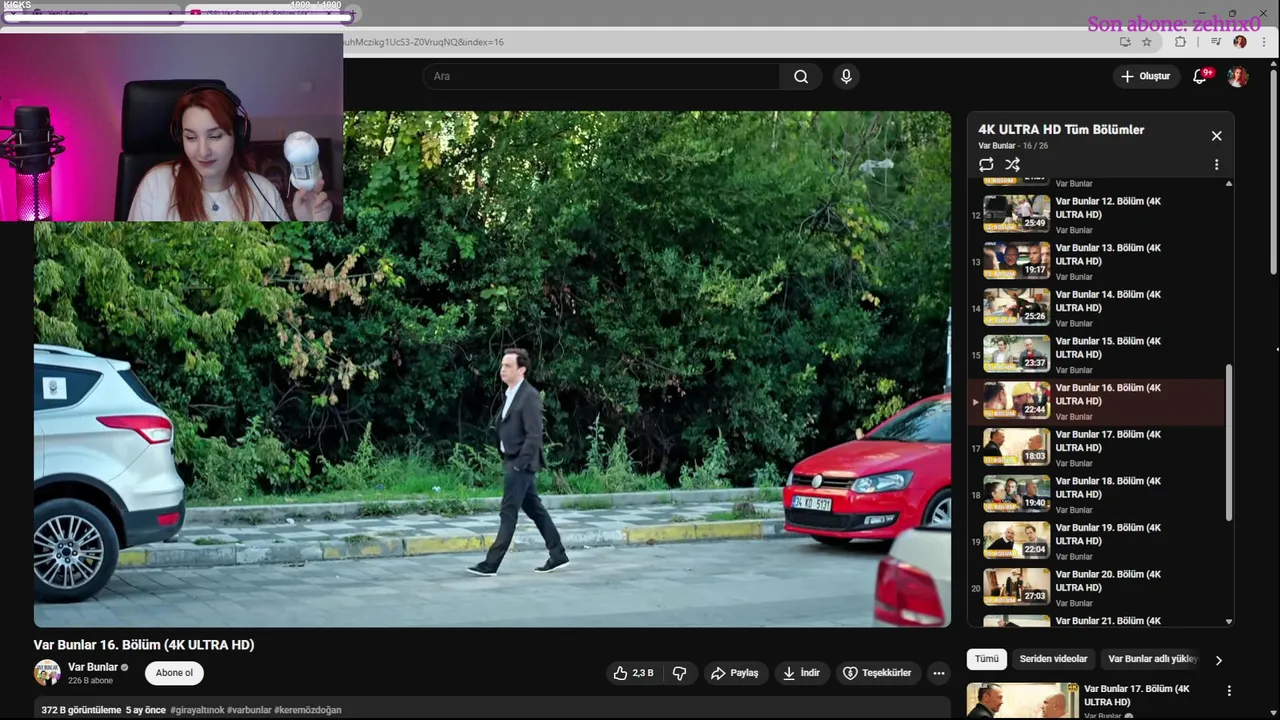1280x720 pixels.
Task: Bookmark this page with the star icon
Action: (1146, 42)
